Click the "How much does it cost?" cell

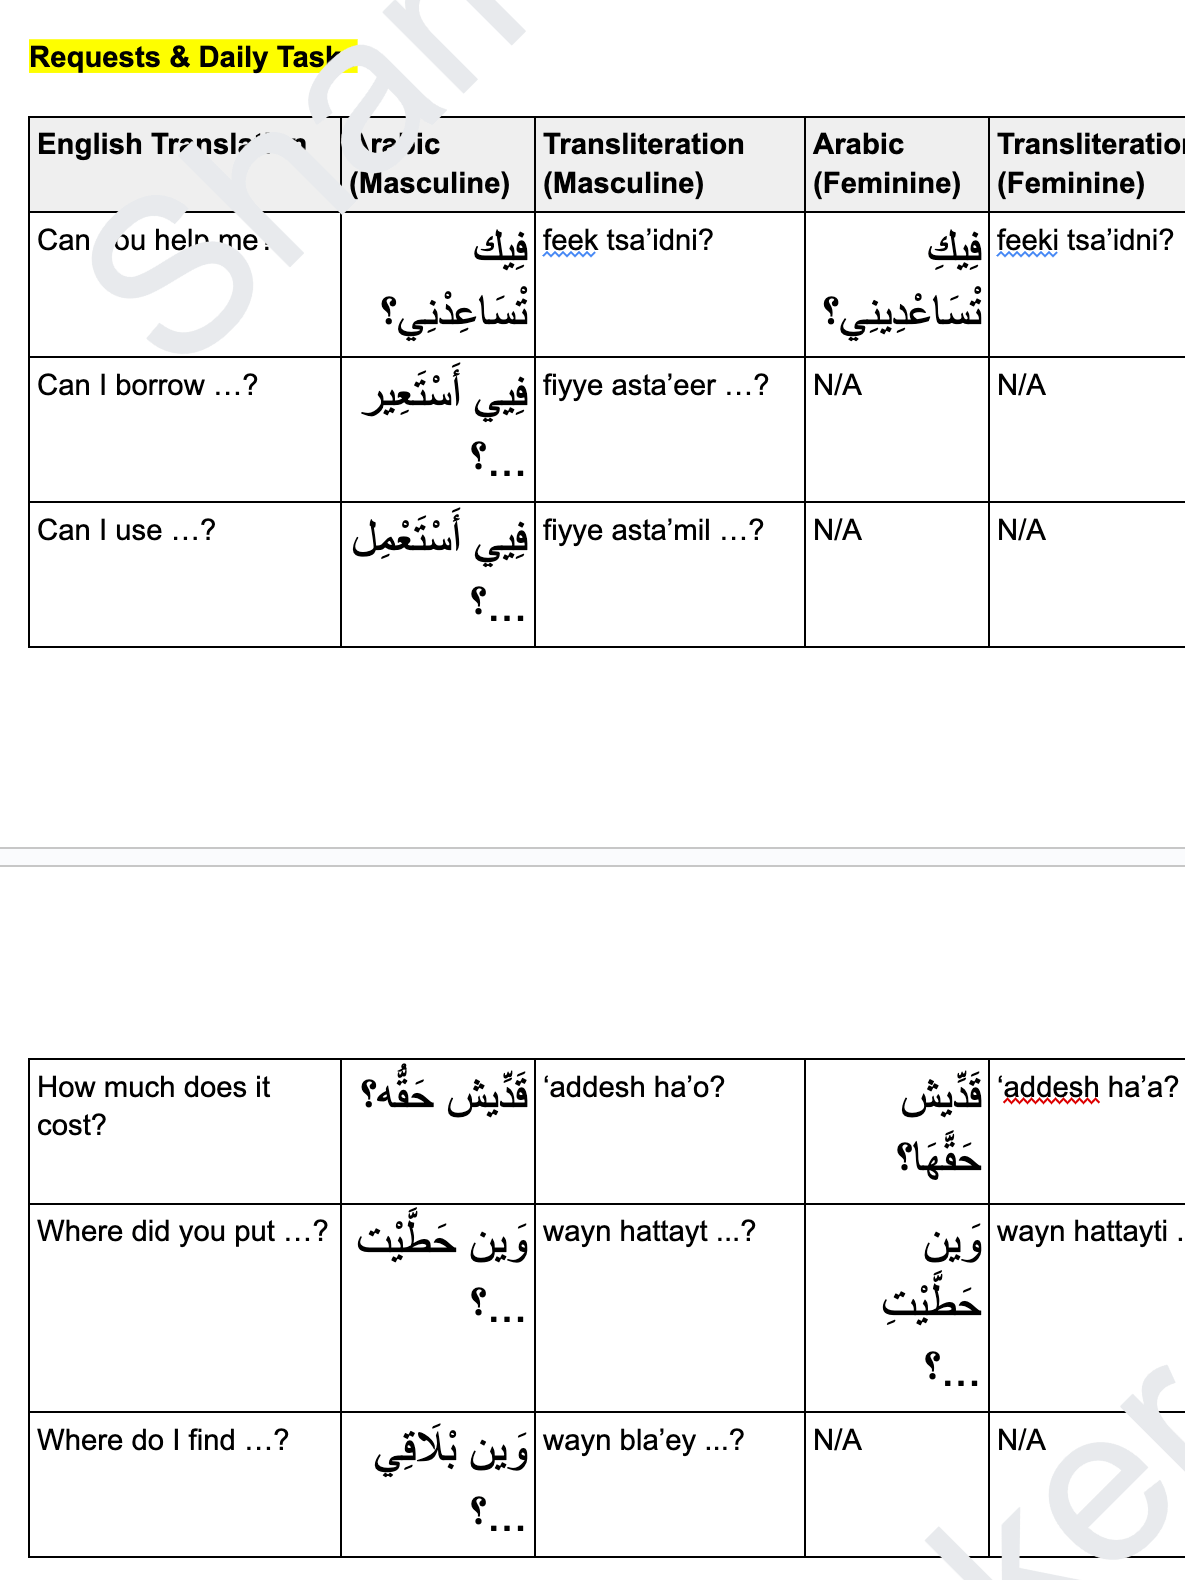153,1106
